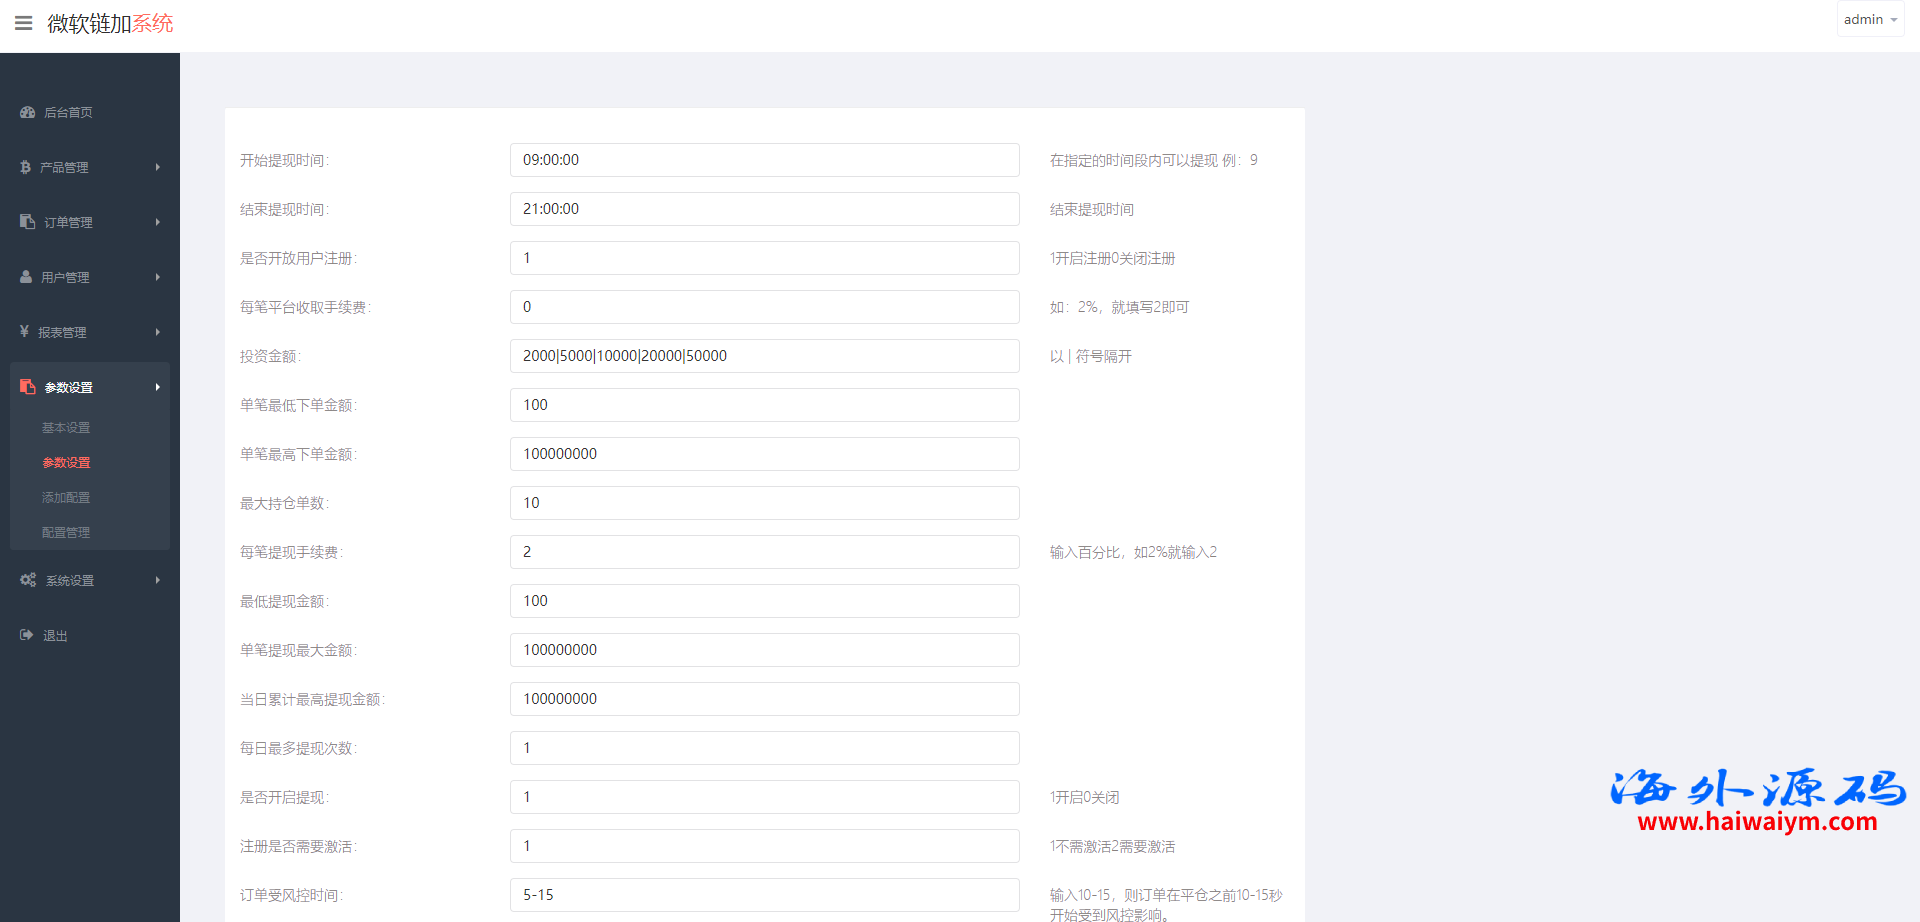This screenshot has width=1920, height=922.
Task: Expand the 系统设置 submenu arrow
Action: point(157,580)
